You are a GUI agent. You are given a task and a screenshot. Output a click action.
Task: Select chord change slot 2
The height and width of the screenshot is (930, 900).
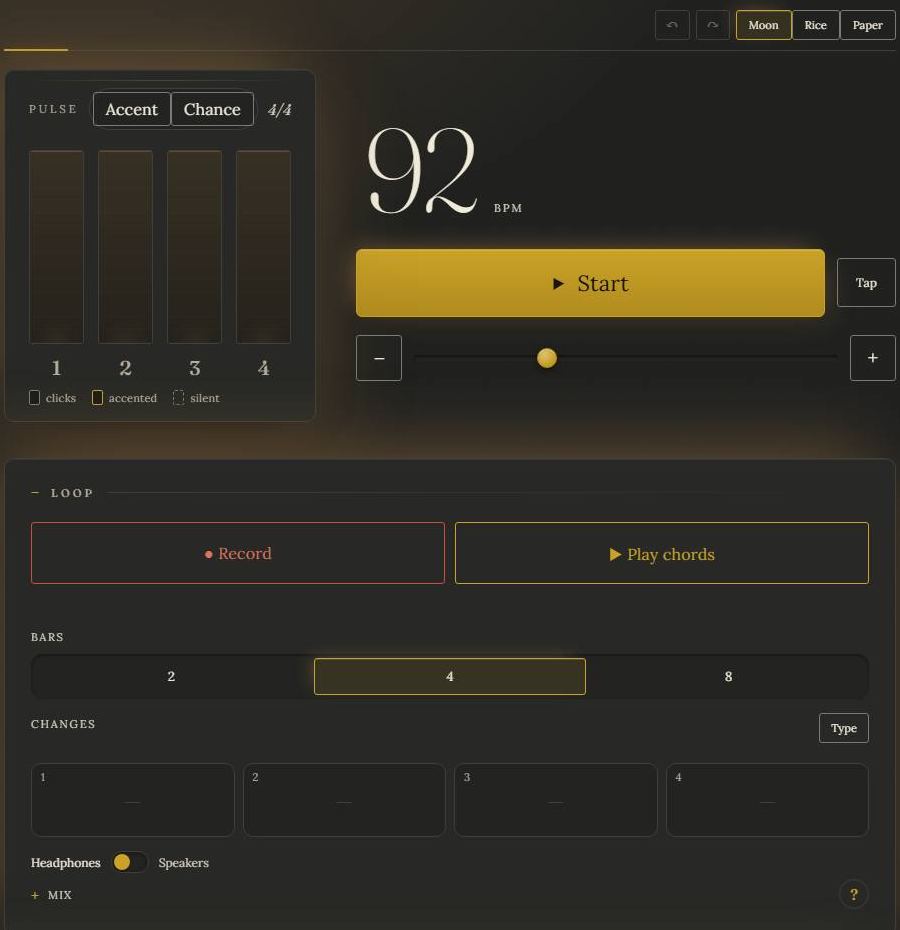click(x=344, y=800)
